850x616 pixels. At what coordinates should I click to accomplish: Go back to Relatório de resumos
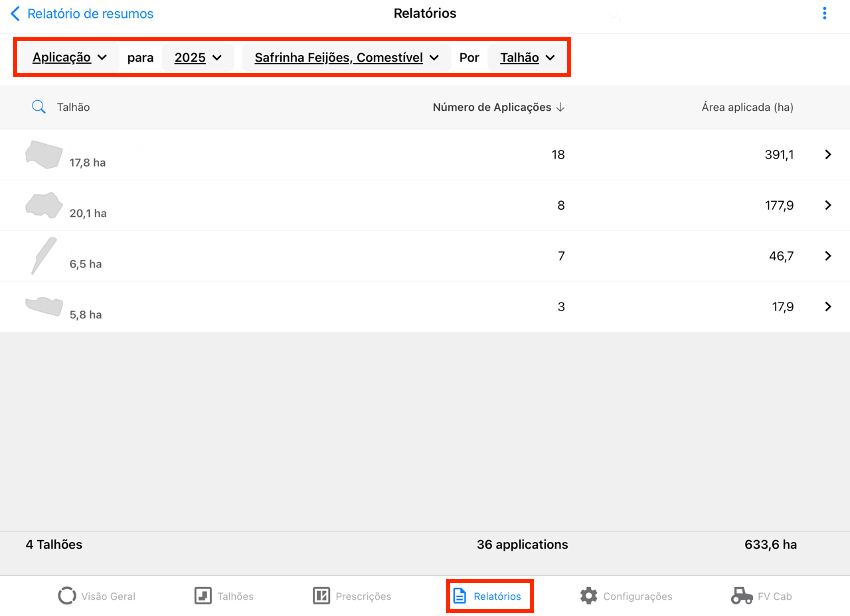pos(82,14)
